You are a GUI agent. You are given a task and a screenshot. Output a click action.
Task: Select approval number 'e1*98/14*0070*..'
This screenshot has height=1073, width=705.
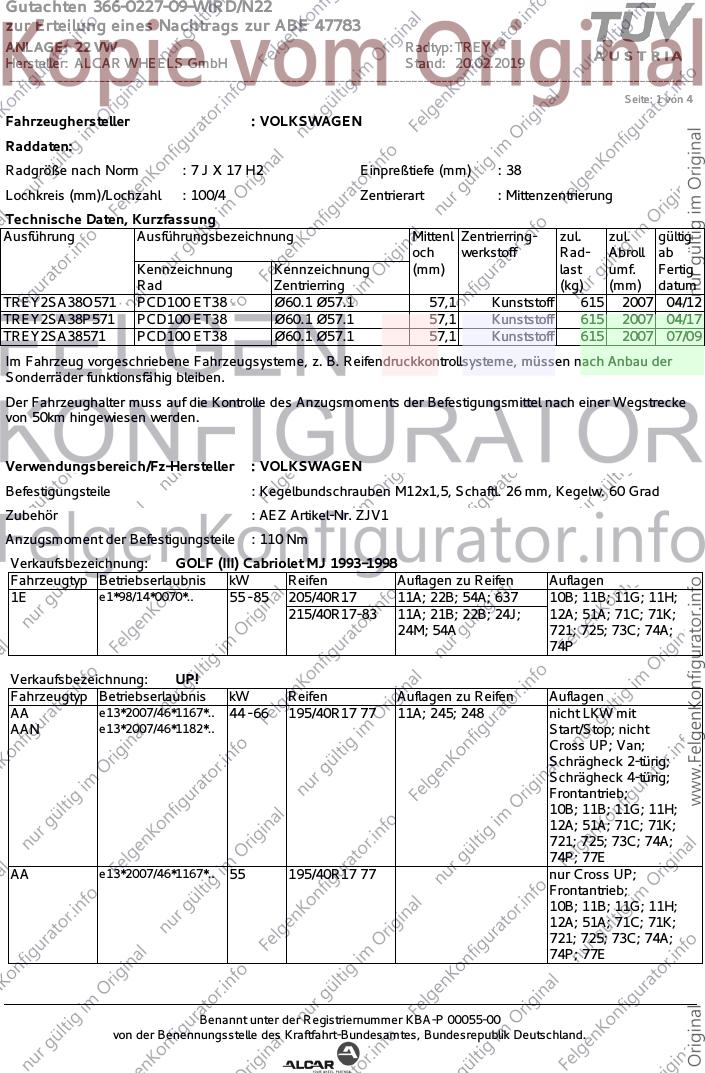pyautogui.click(x=146, y=597)
